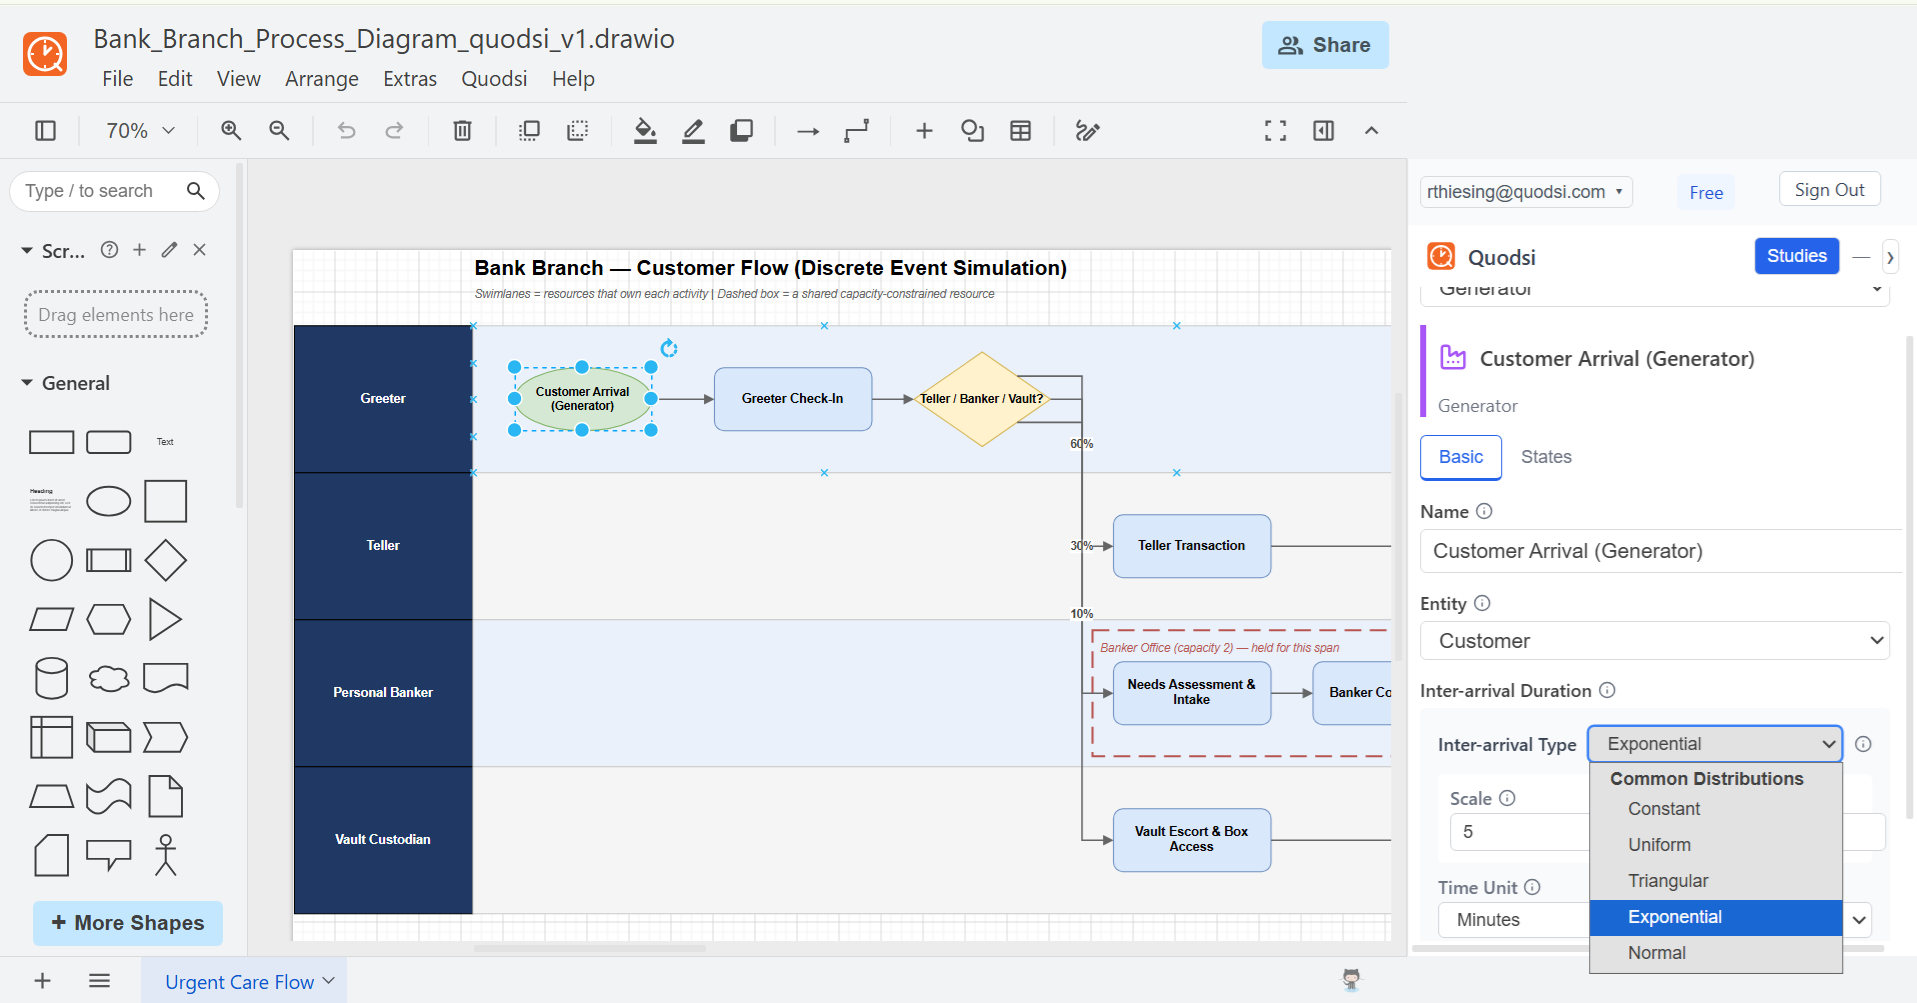Open the Inter-arrival Type combo box
Screen dimensions: 1917x1003
(x=1715, y=744)
